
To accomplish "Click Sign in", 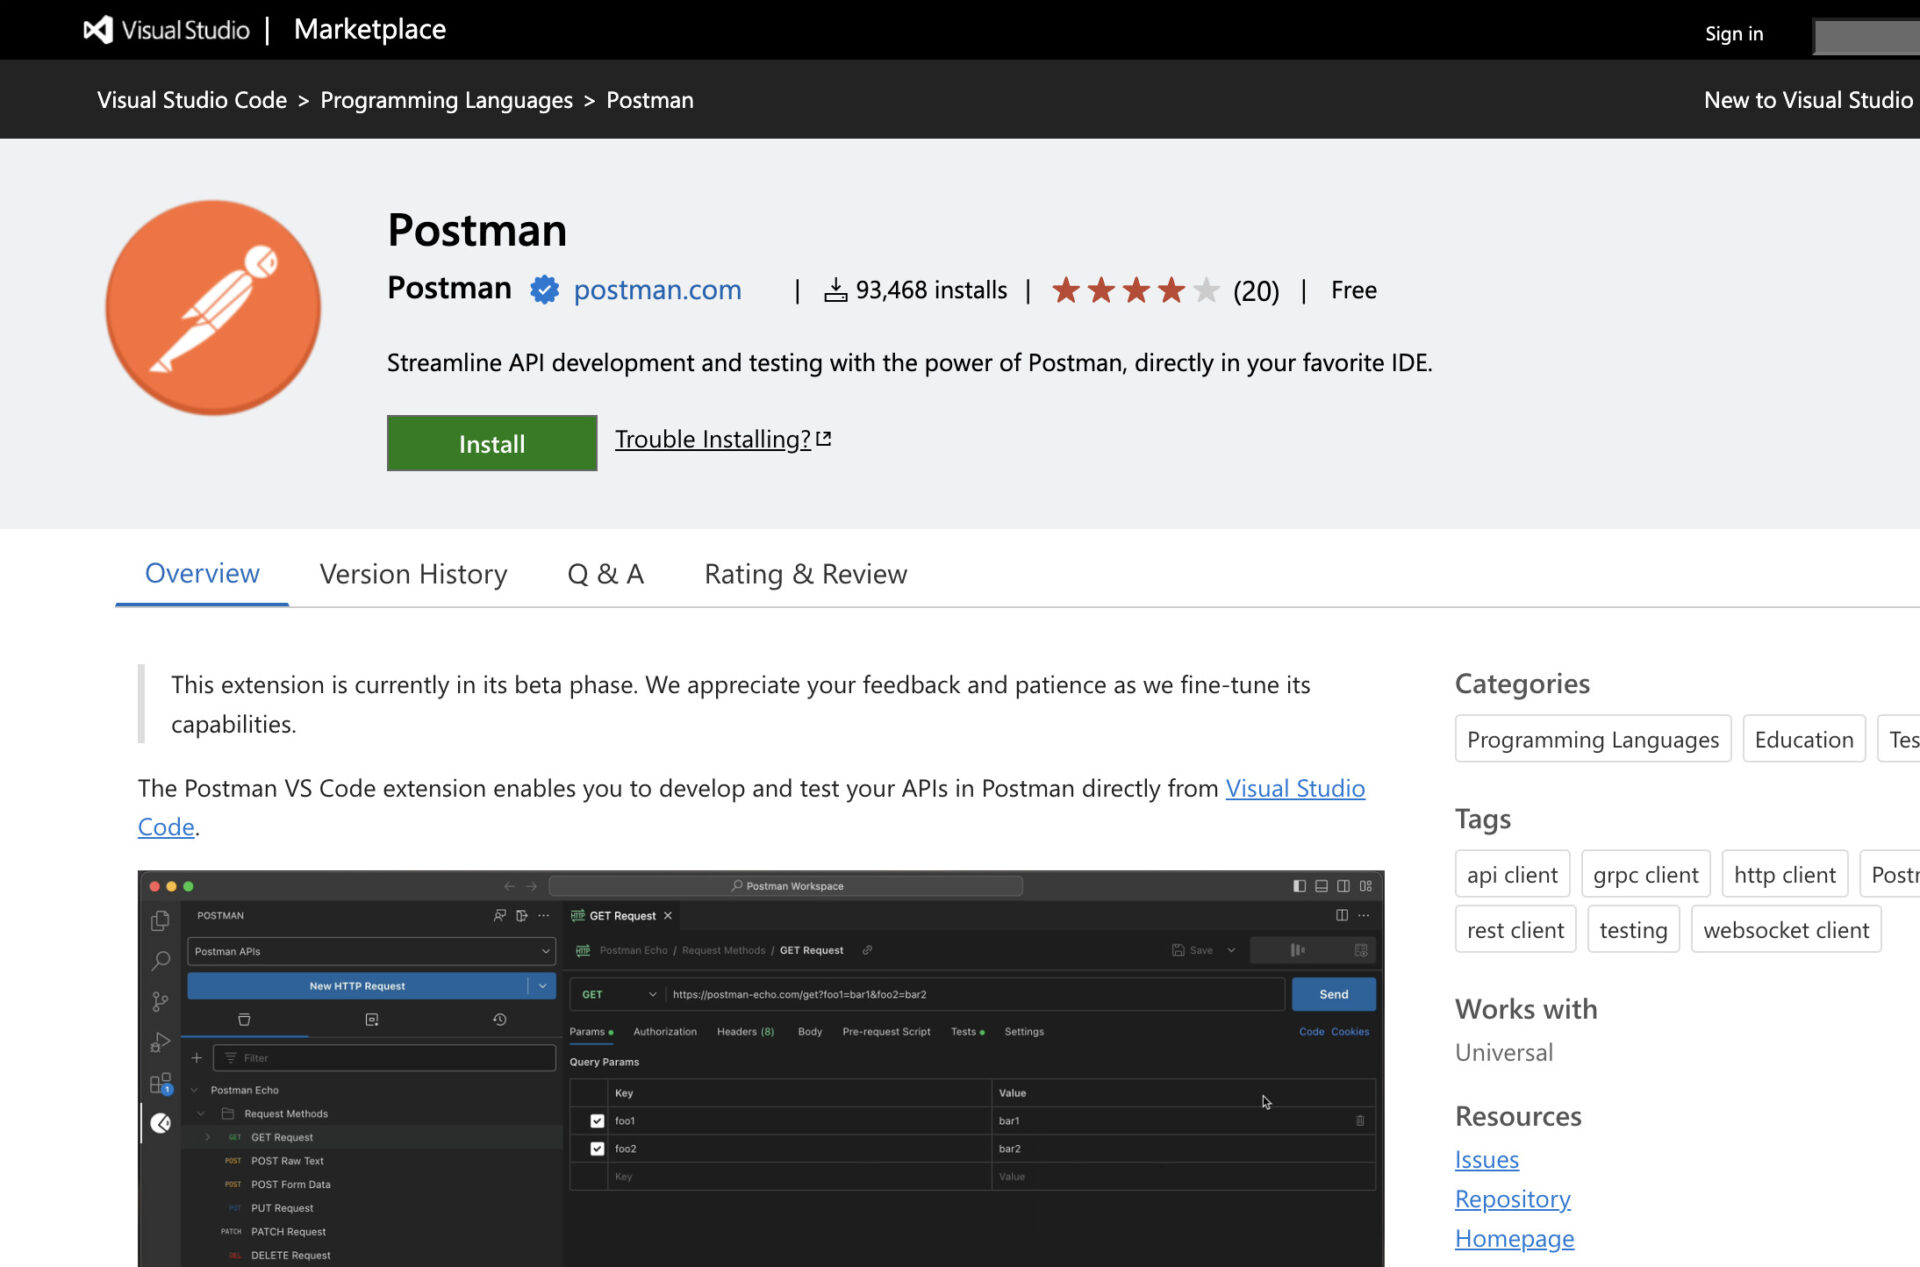I will pos(1734,33).
